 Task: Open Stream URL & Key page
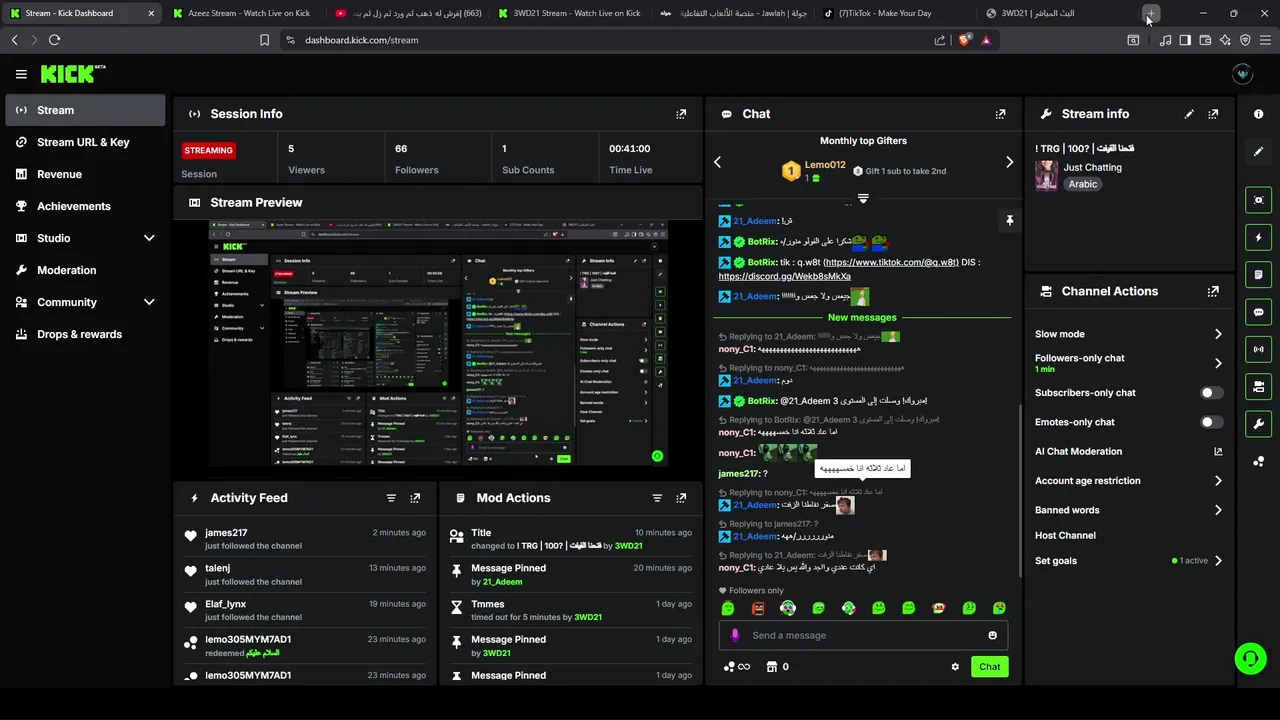85,142
